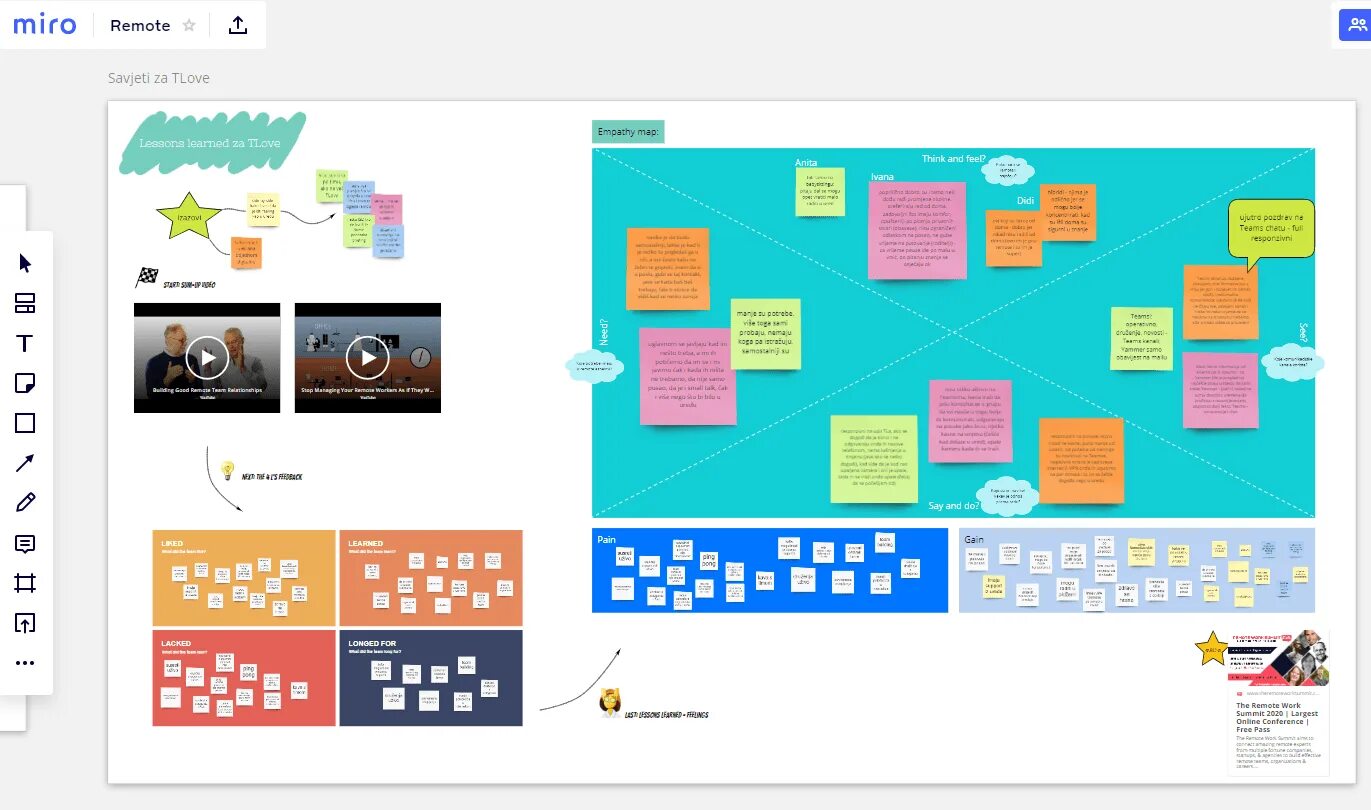Screen dimensions: 1371x810
Task: Click the export upload icon
Action: coord(238,25)
